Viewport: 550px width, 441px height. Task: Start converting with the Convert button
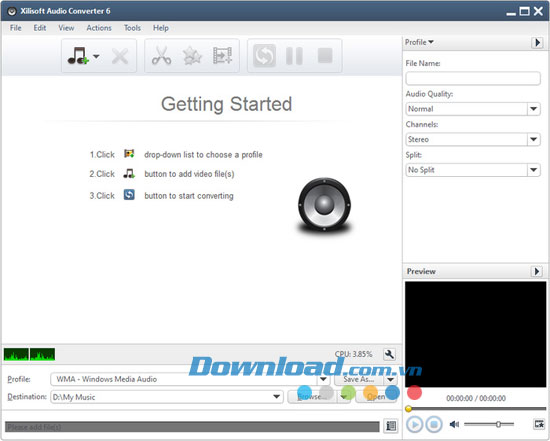264,55
